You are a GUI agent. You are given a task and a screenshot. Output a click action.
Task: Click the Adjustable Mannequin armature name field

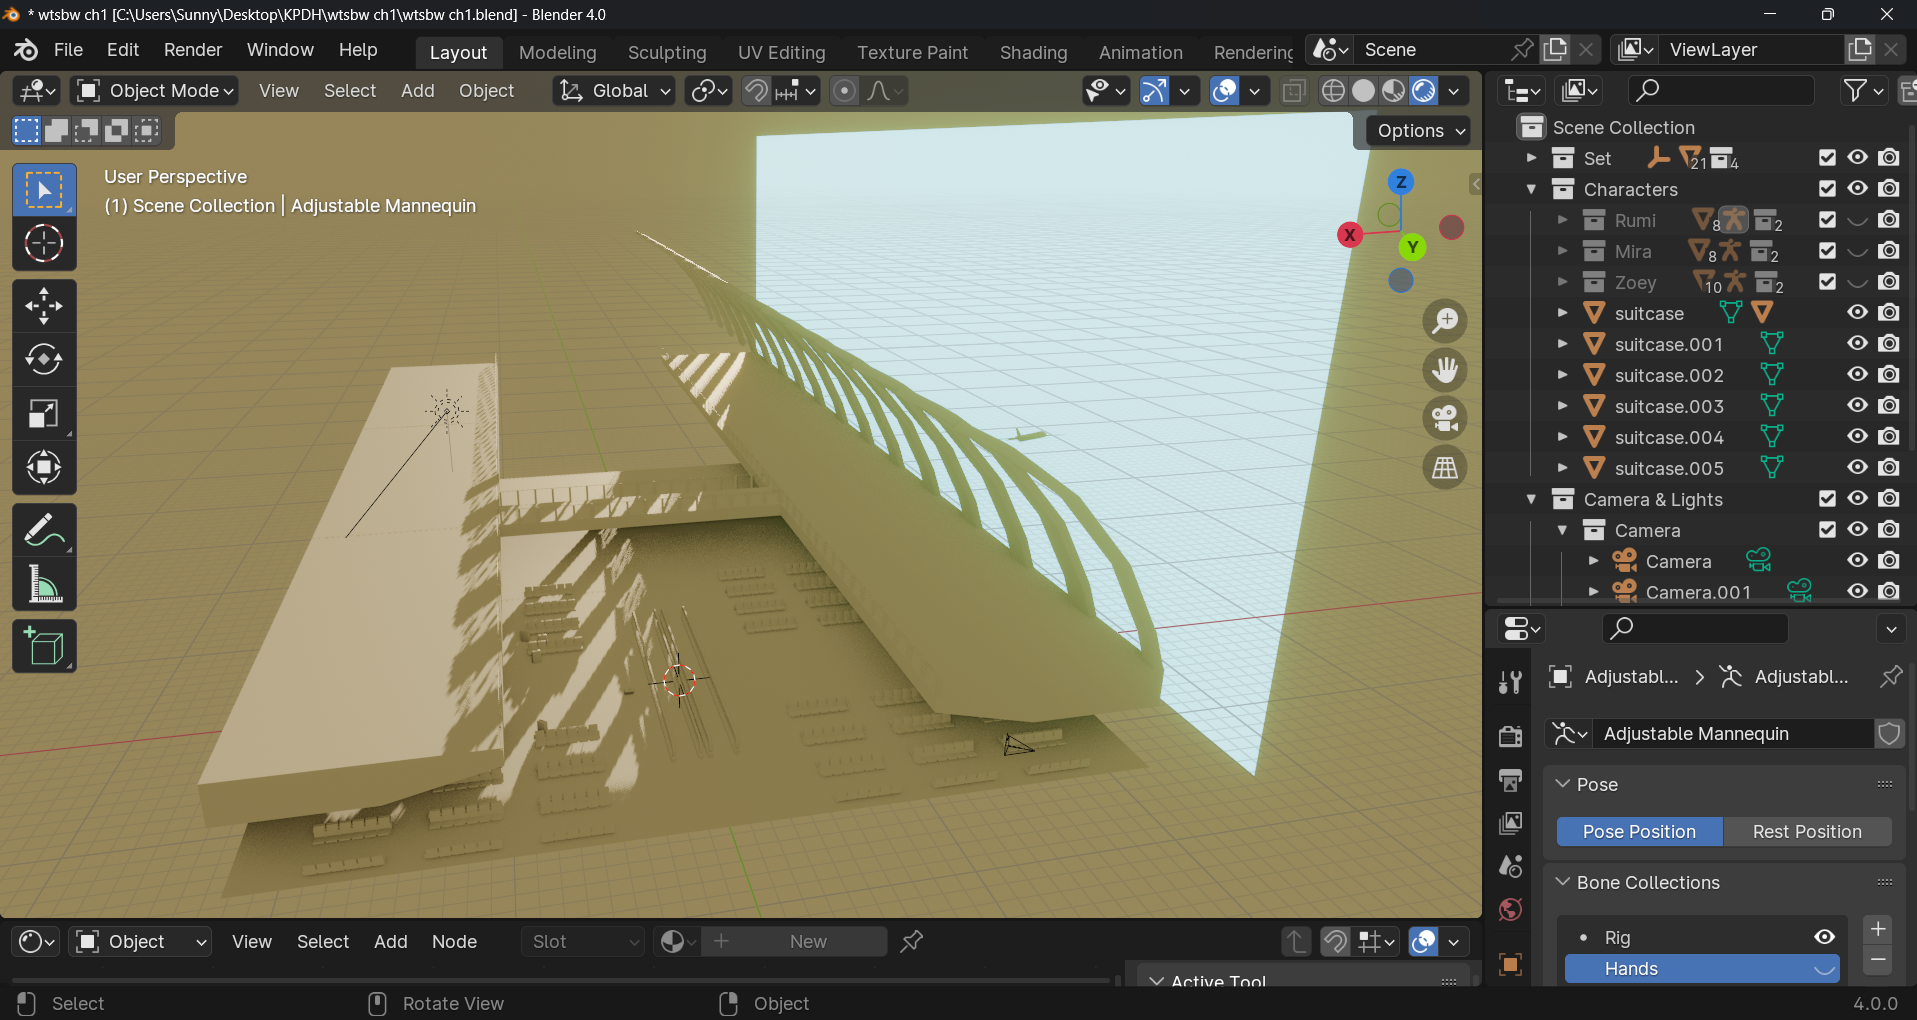pos(1732,734)
